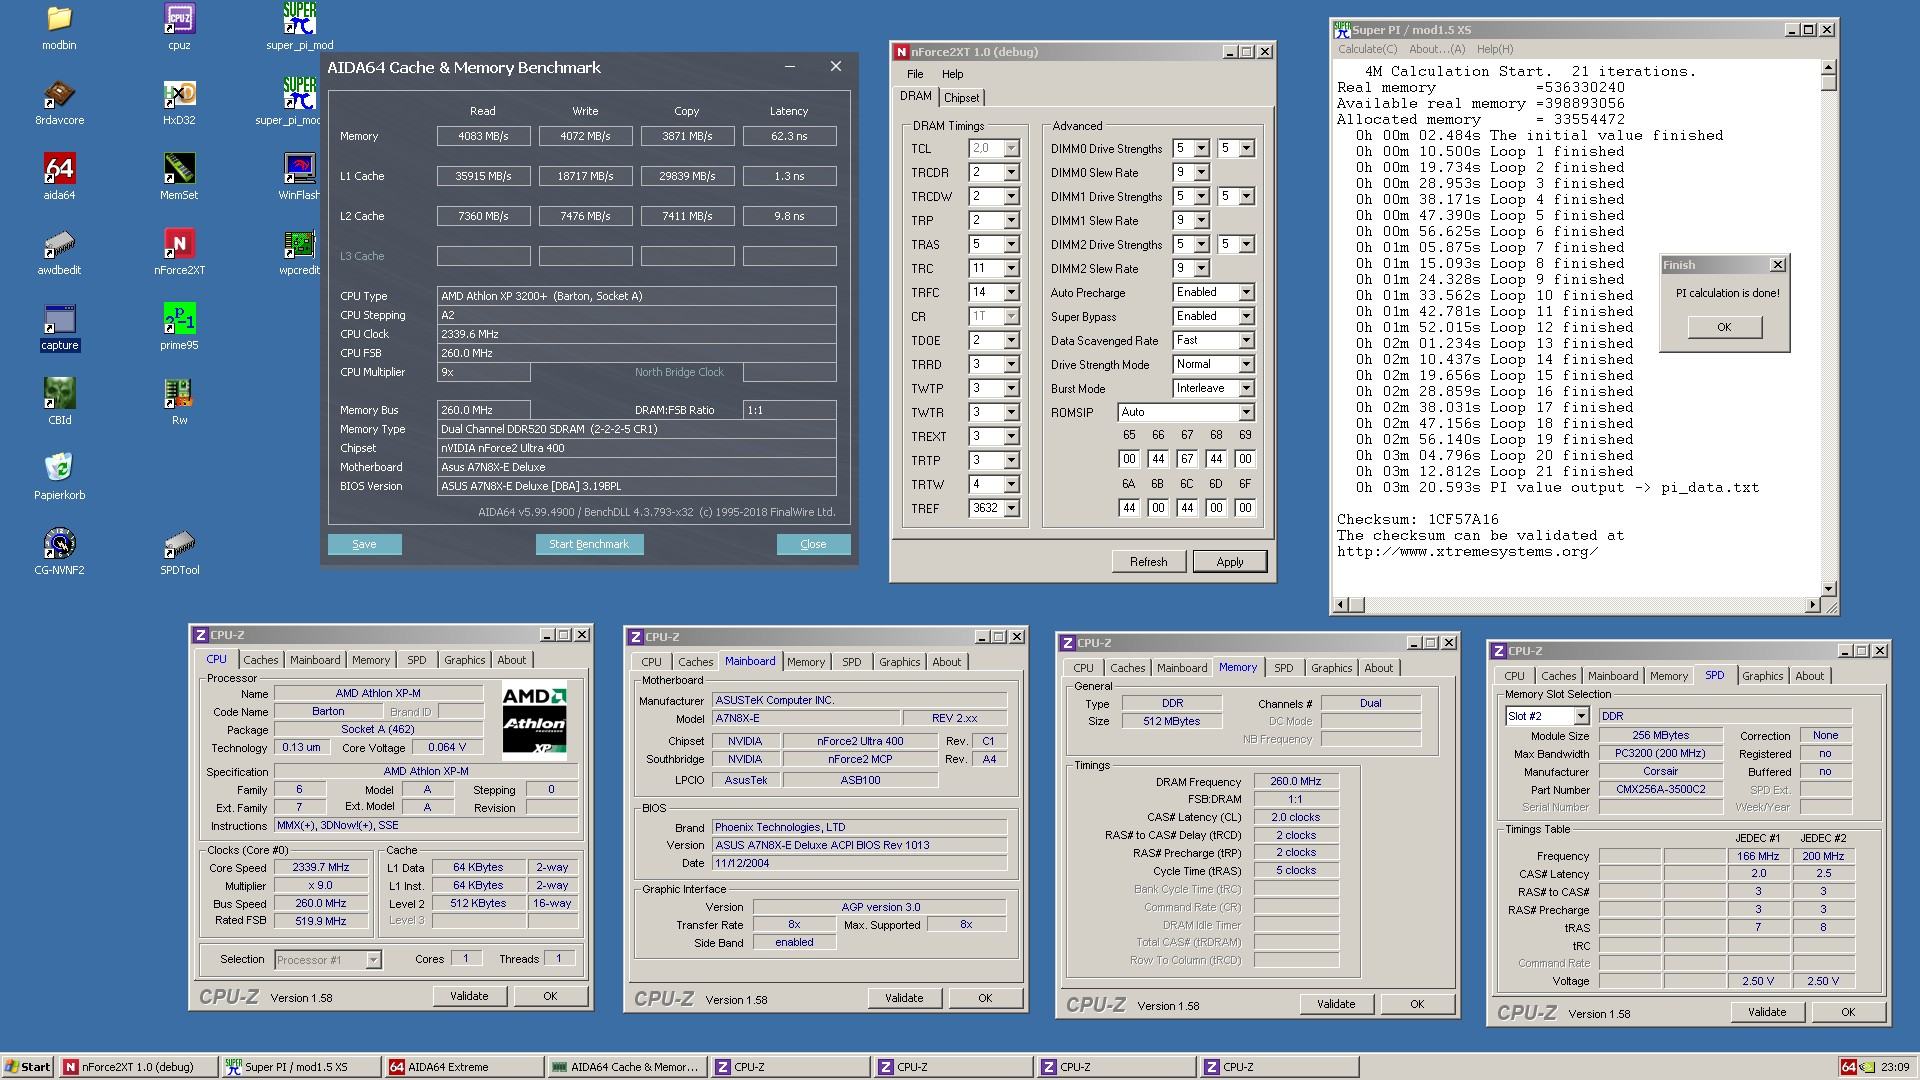Switch to Super PI taskbar item
The image size is (1920, 1080).
[301, 1067]
